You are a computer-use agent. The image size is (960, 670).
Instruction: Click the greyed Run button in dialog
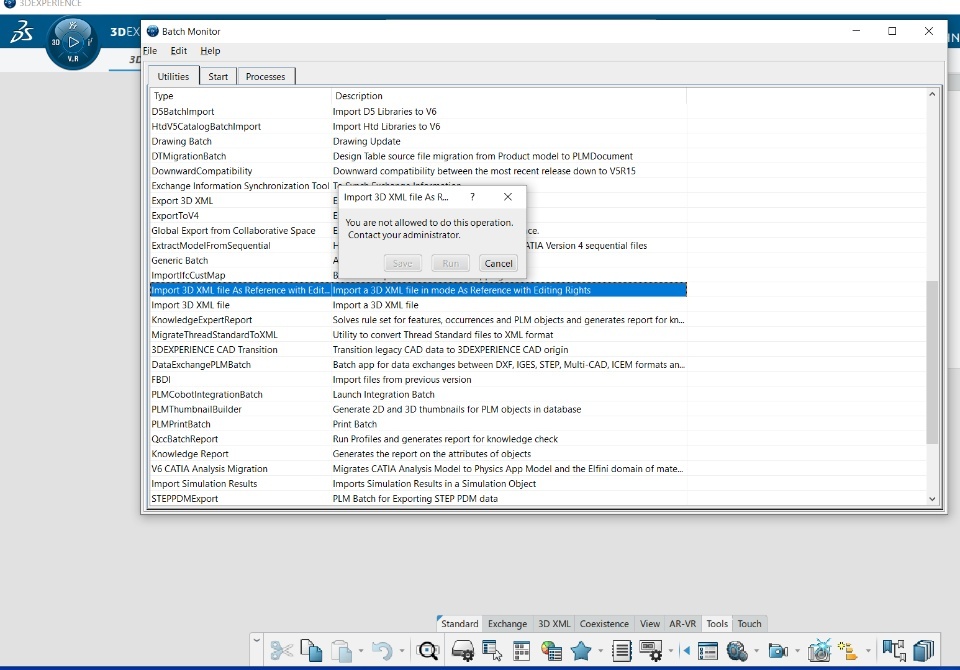[451, 263]
